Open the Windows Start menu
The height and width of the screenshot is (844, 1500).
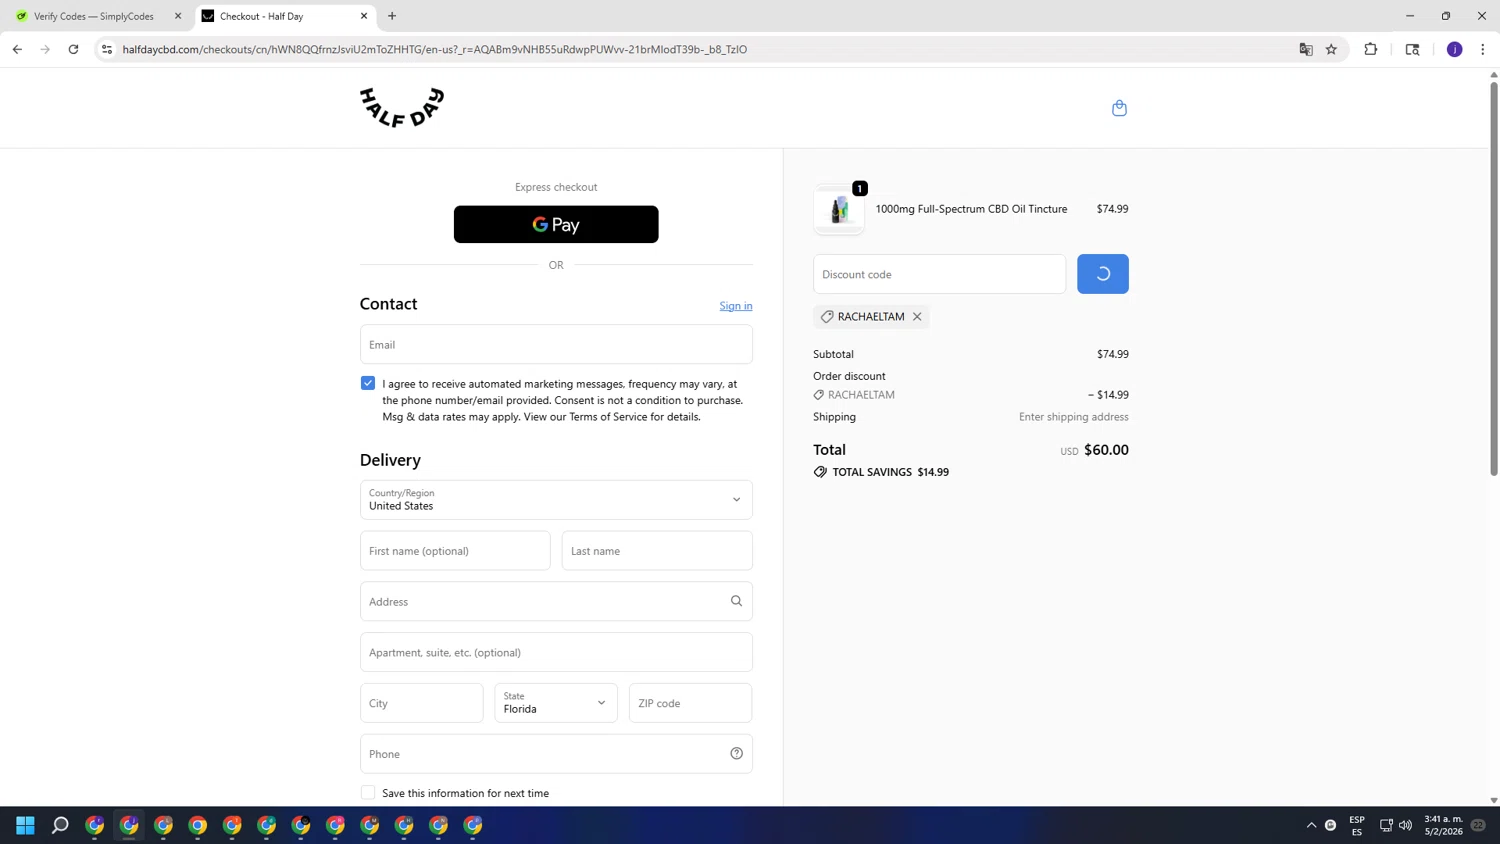coord(25,825)
